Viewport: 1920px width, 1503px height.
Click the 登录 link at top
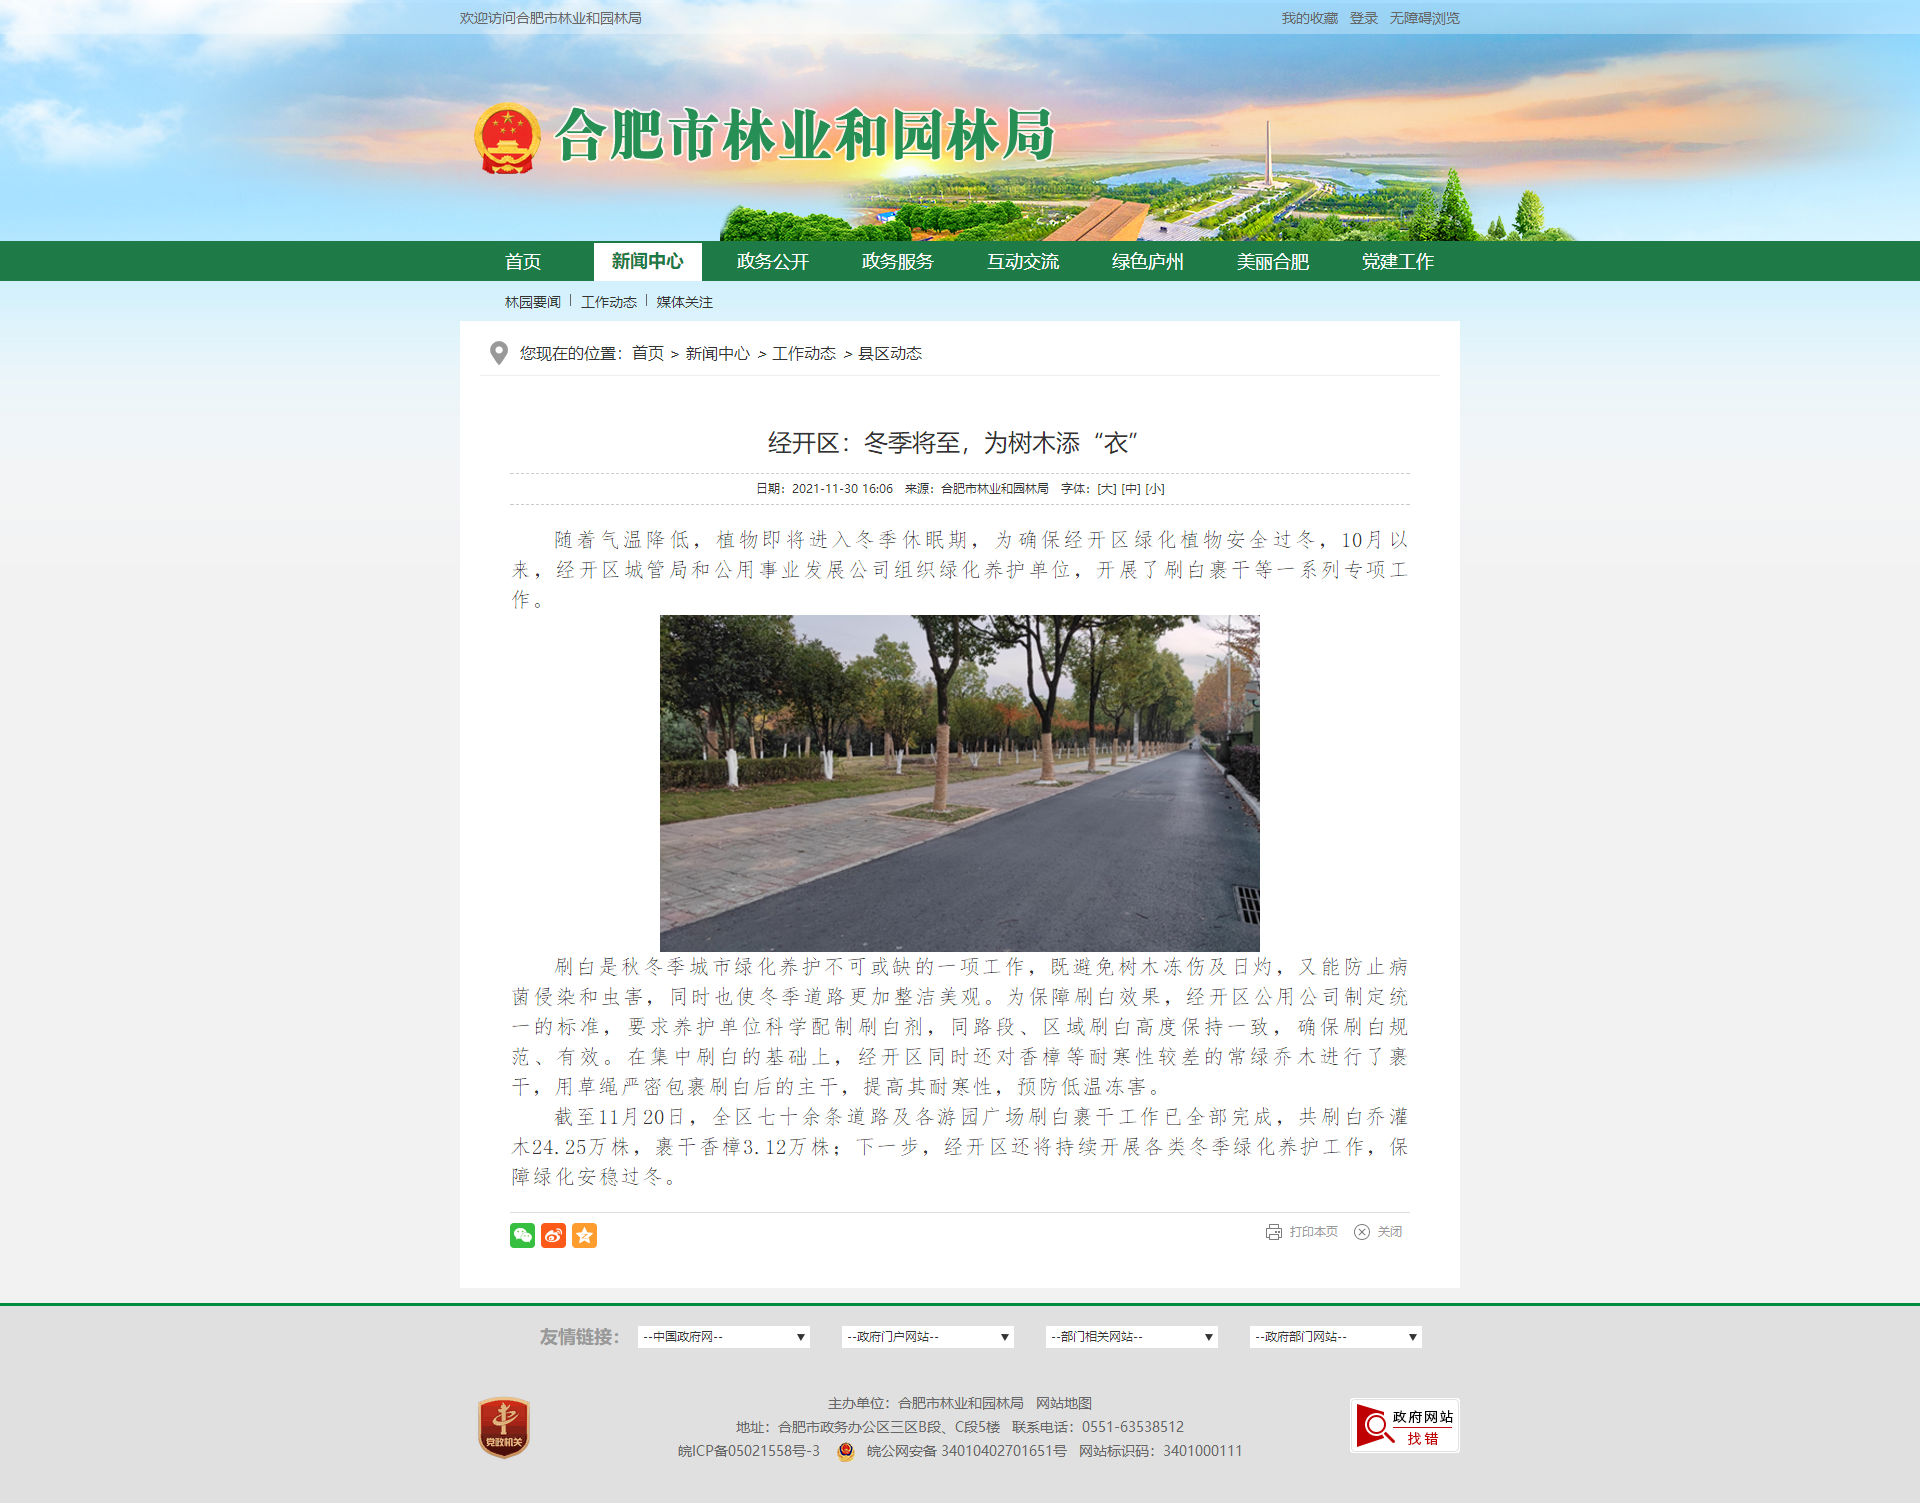(x=1363, y=18)
